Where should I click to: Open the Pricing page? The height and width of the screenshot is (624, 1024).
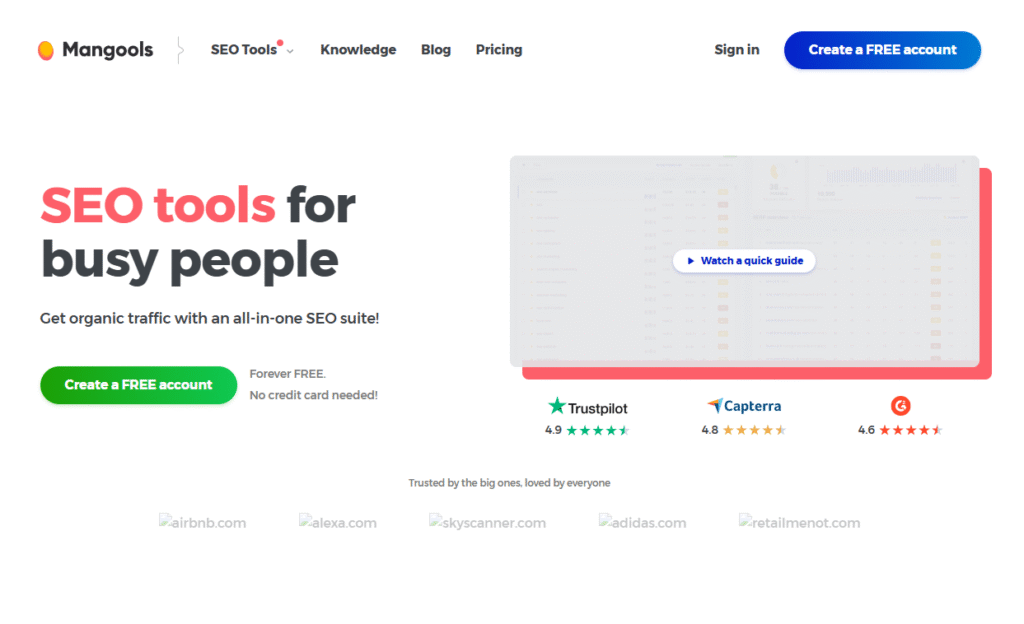(499, 50)
